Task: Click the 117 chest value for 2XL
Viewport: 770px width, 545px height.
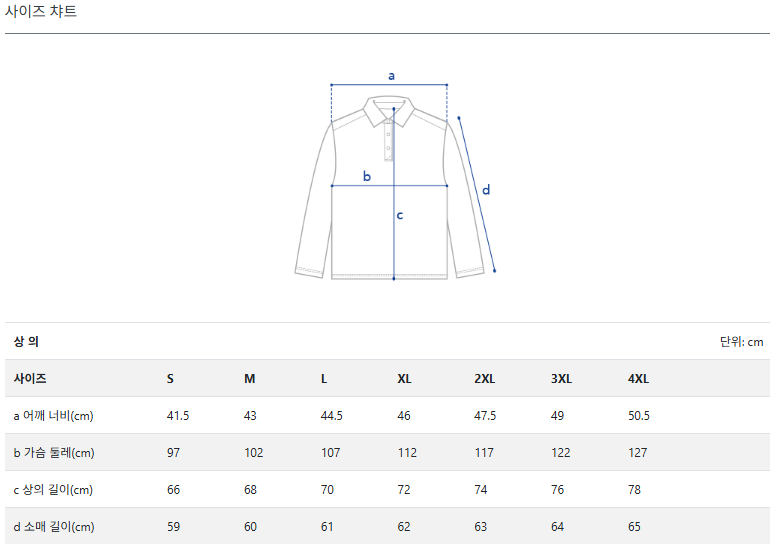Action: click(x=484, y=453)
